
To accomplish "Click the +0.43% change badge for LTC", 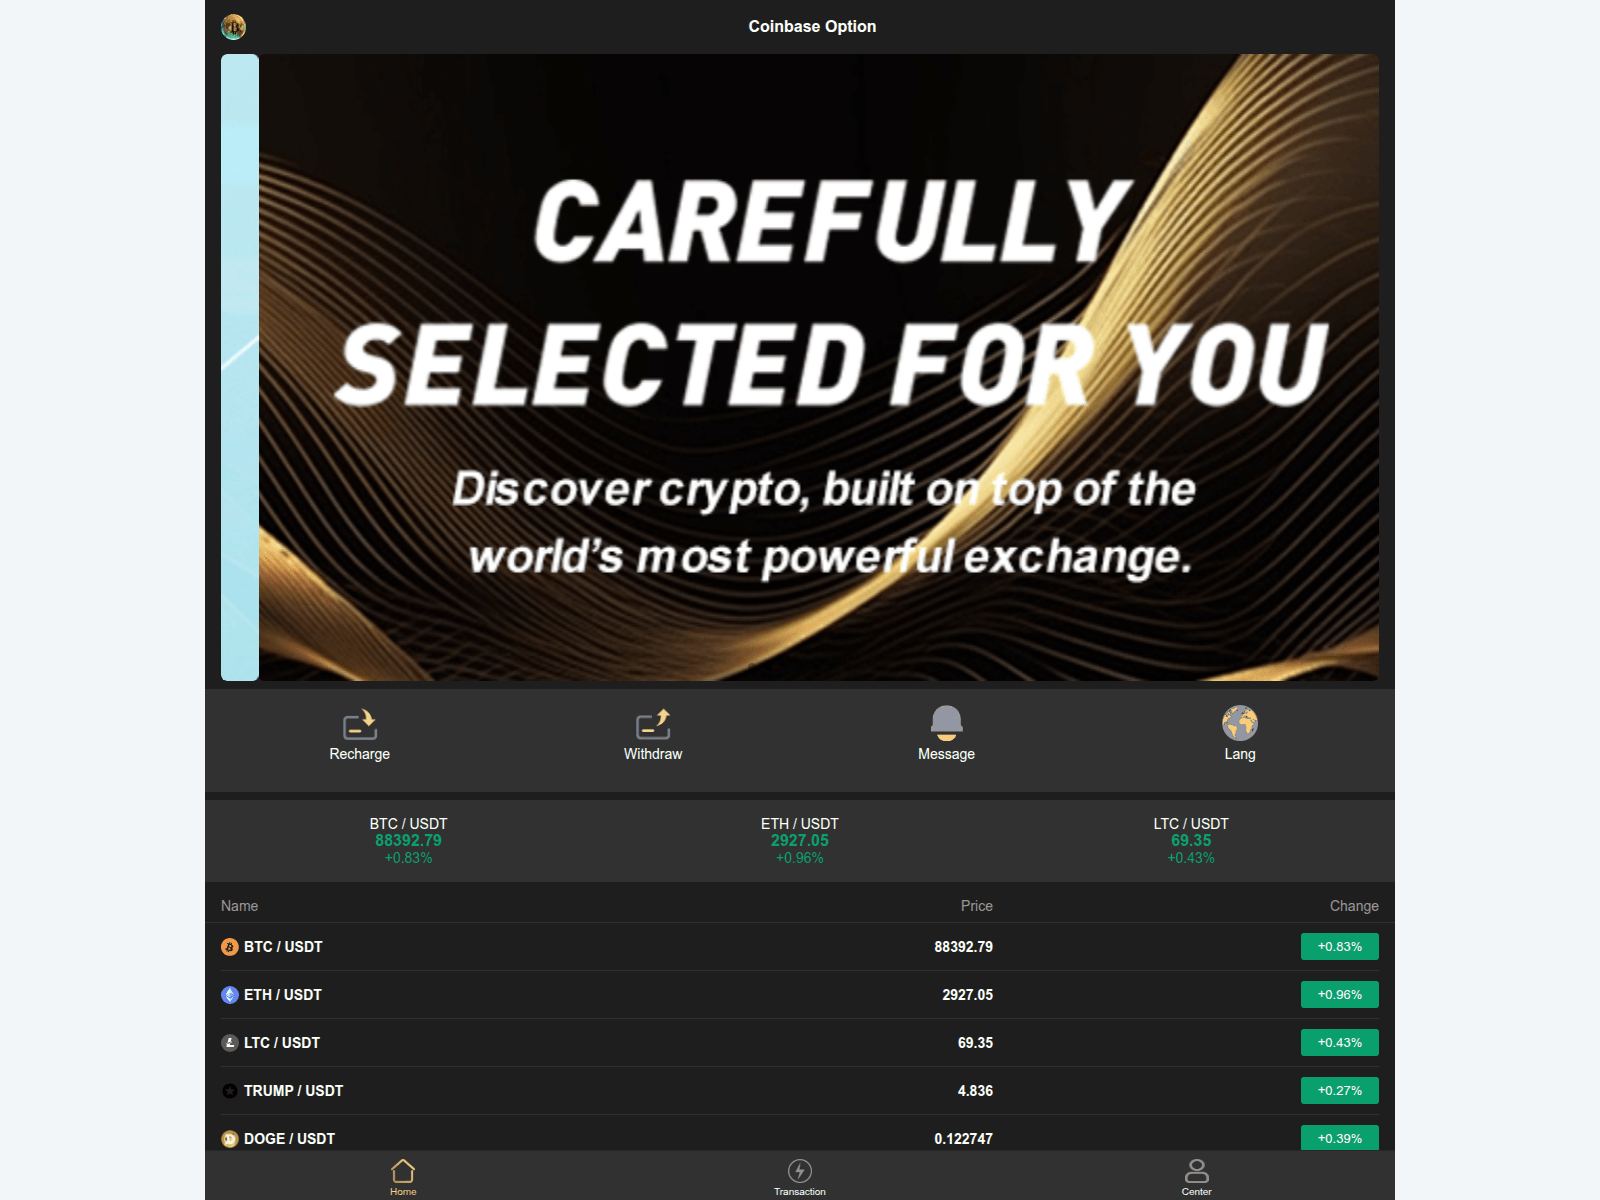I will pyautogui.click(x=1340, y=1043).
